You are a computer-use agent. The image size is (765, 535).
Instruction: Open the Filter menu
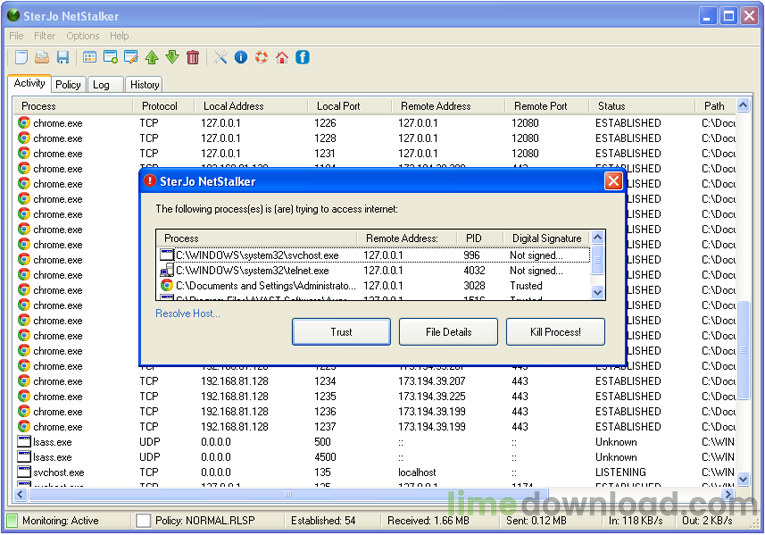pos(44,36)
